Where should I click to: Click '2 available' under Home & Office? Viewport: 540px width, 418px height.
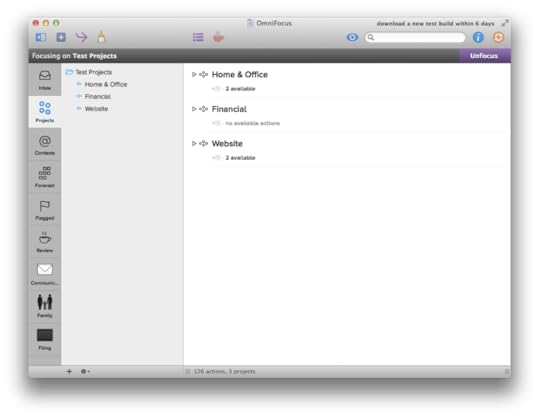click(x=240, y=89)
